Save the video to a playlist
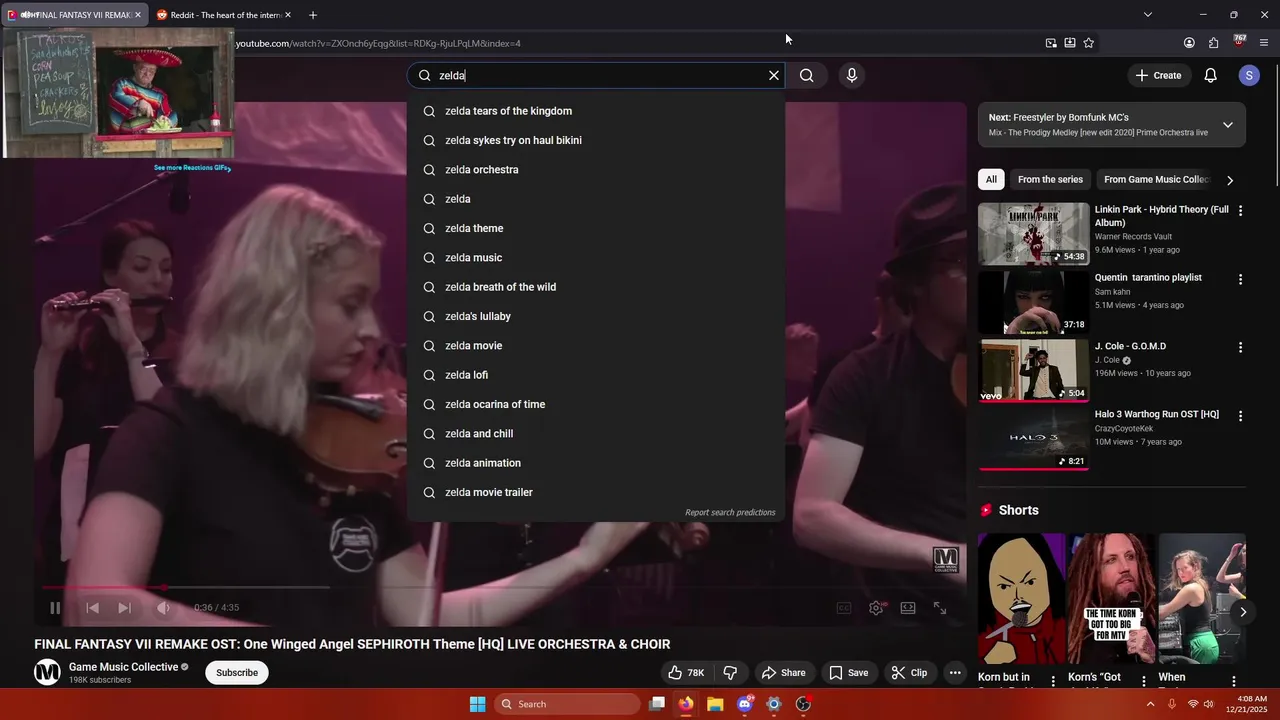Viewport: 1280px width, 720px height. pyautogui.click(x=849, y=673)
